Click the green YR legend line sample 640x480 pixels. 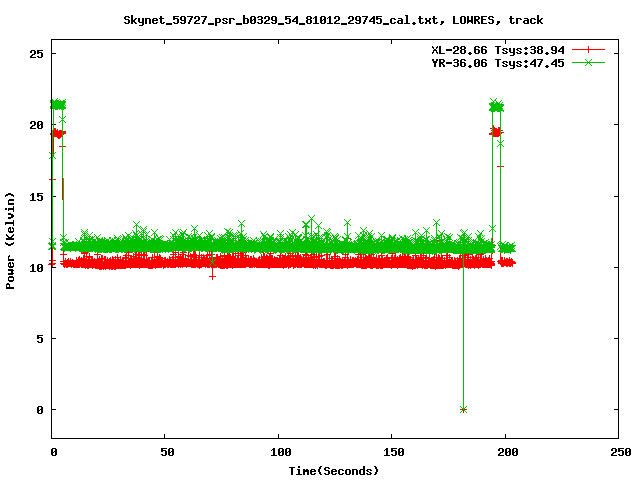(x=588, y=62)
